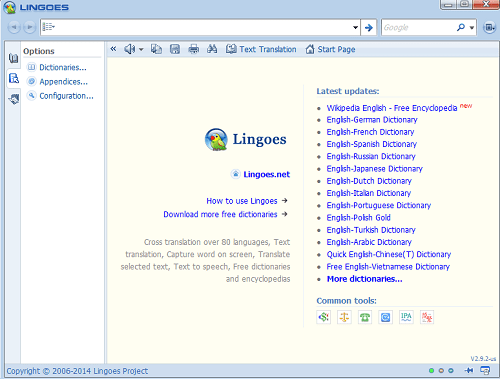The height and width of the screenshot is (379, 500).
Task: Click the copy icon in toolbar
Action: click(156, 49)
